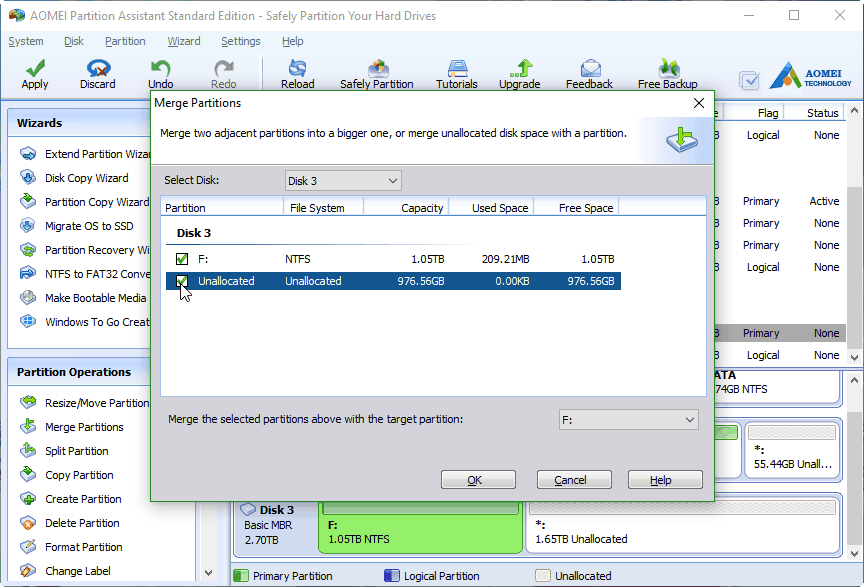Open the Disk menu
The image size is (864, 587).
click(74, 41)
